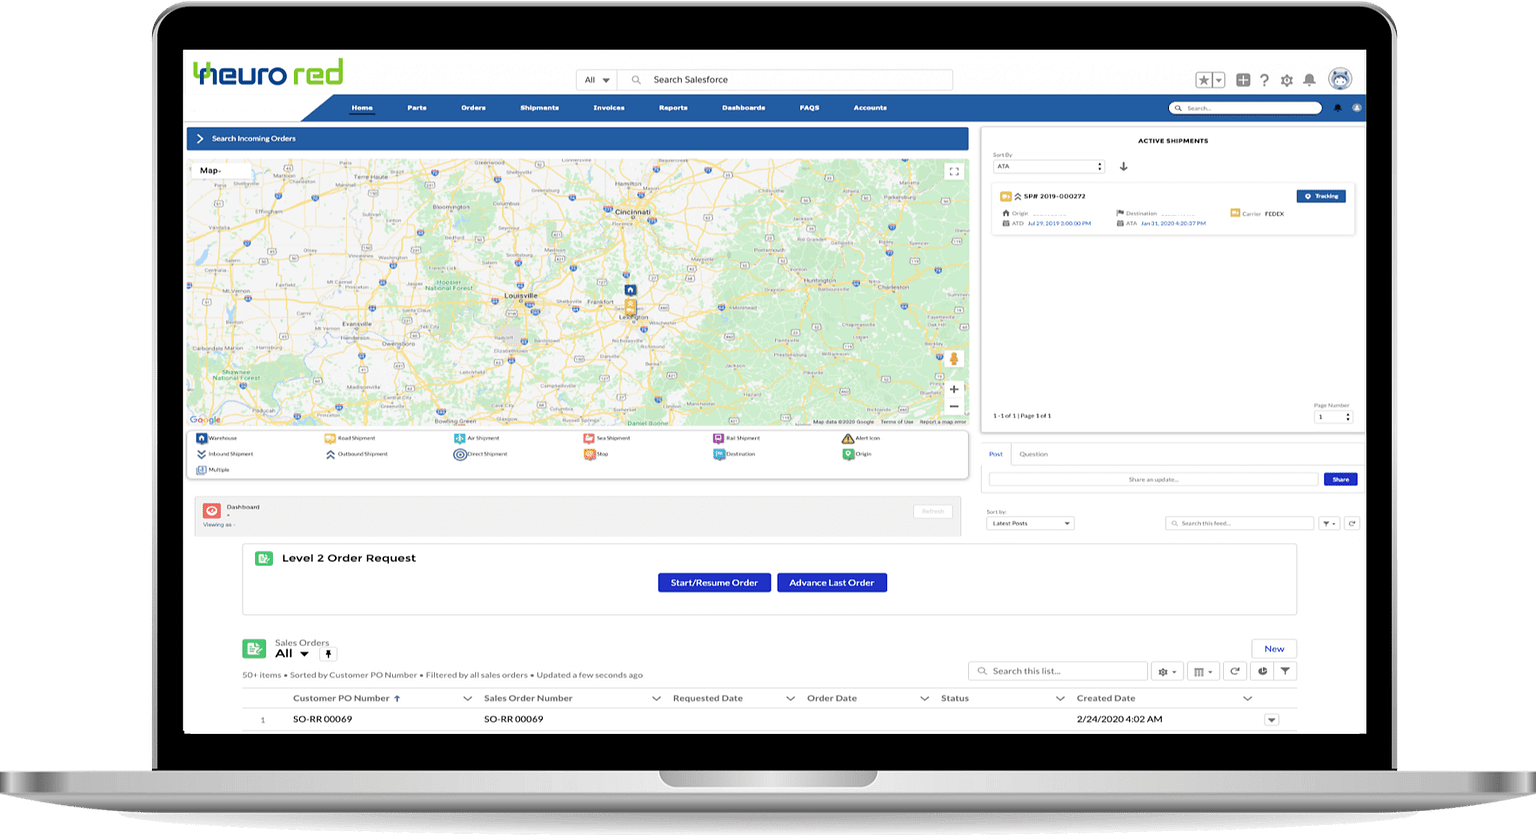
Task: Open the All scope dropdown next to Salesforce search
Action: point(595,79)
